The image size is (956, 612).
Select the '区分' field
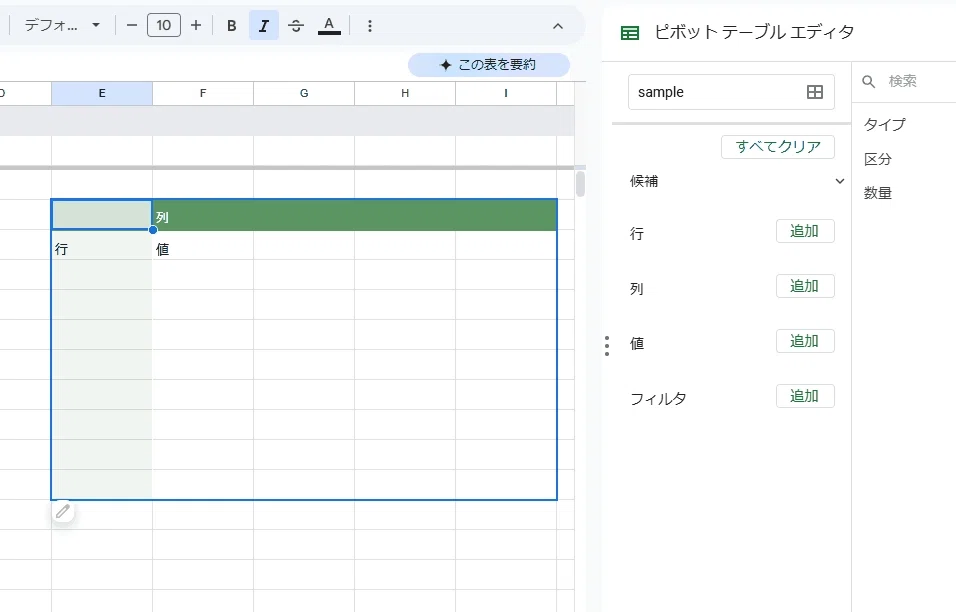click(878, 159)
